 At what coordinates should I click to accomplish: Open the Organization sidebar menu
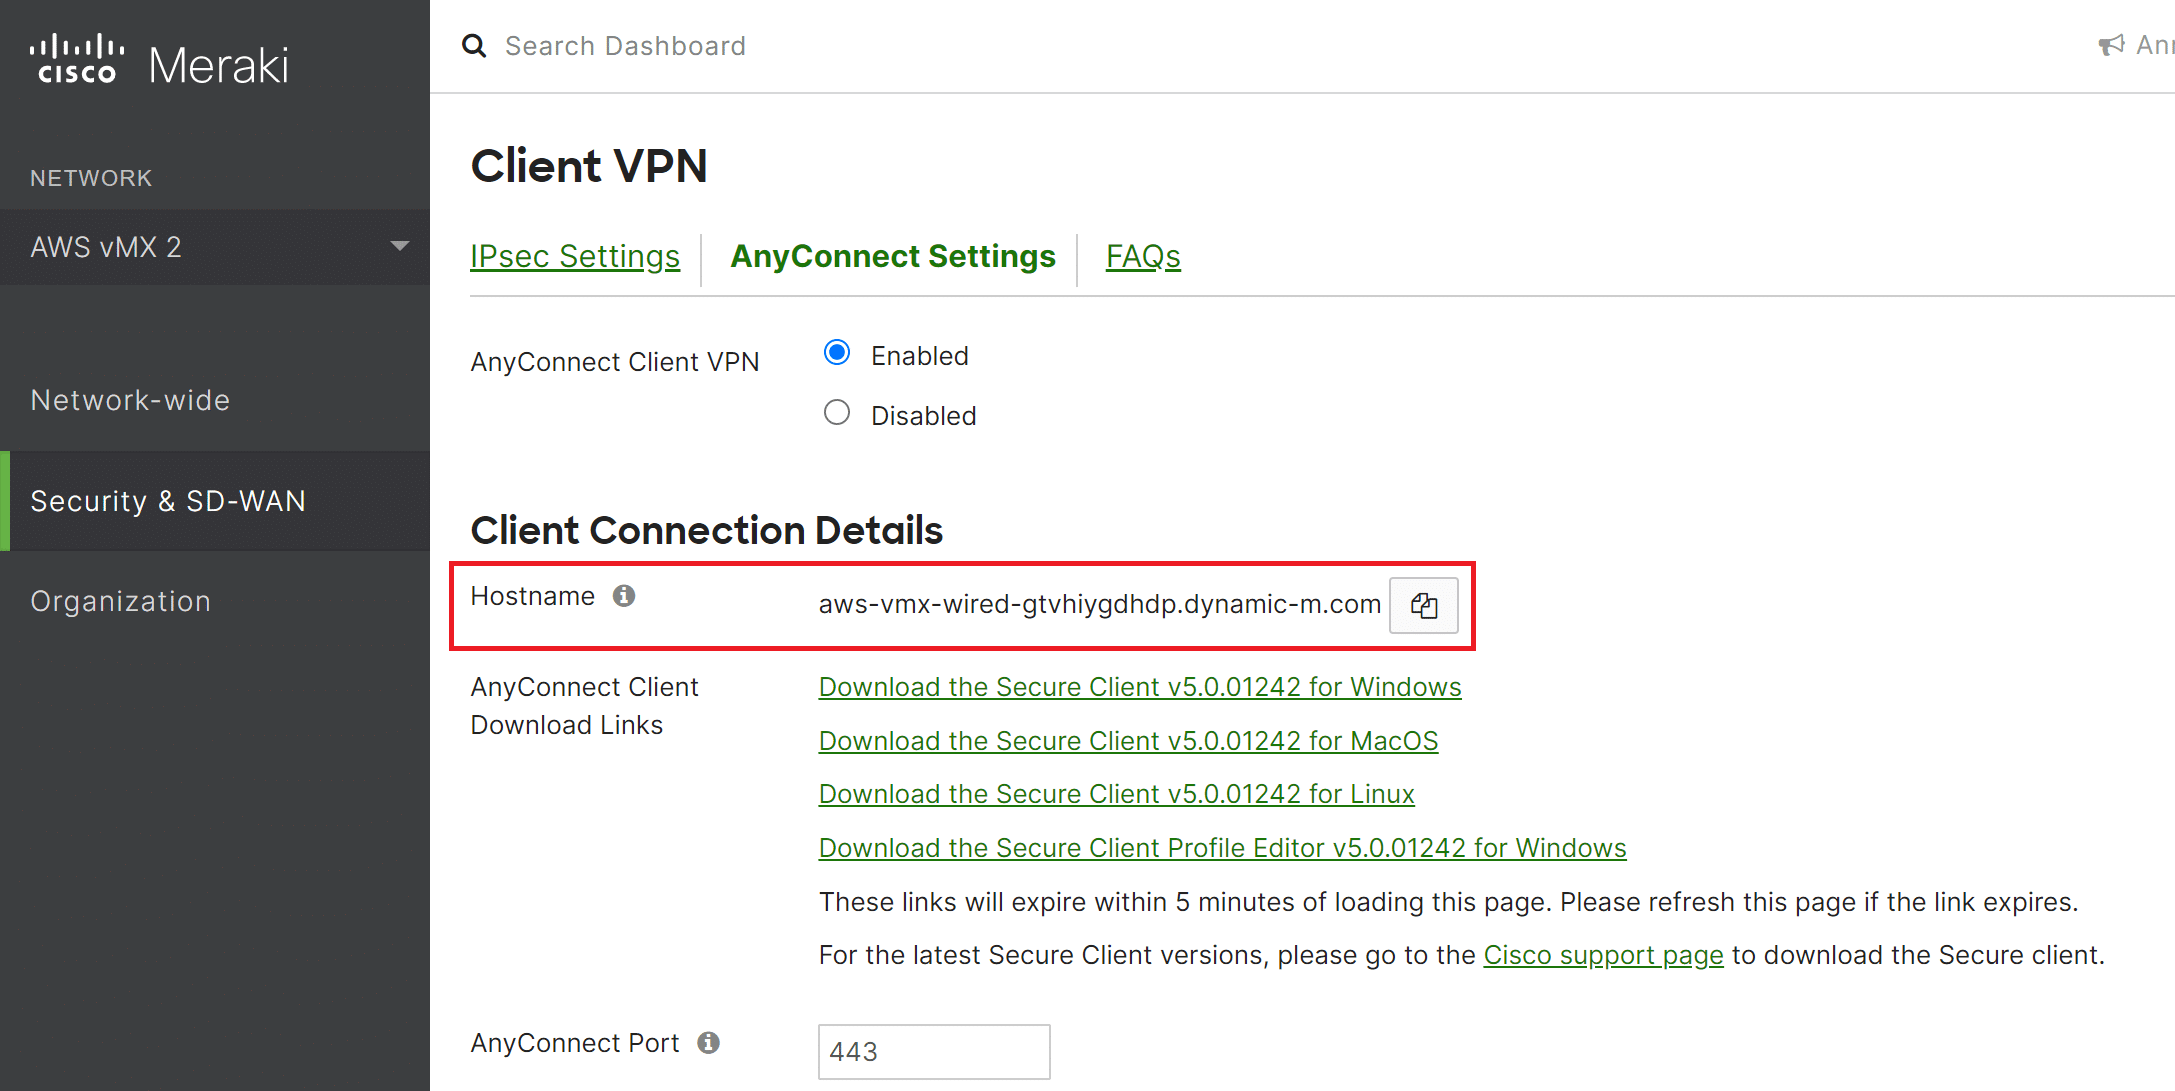[x=120, y=601]
